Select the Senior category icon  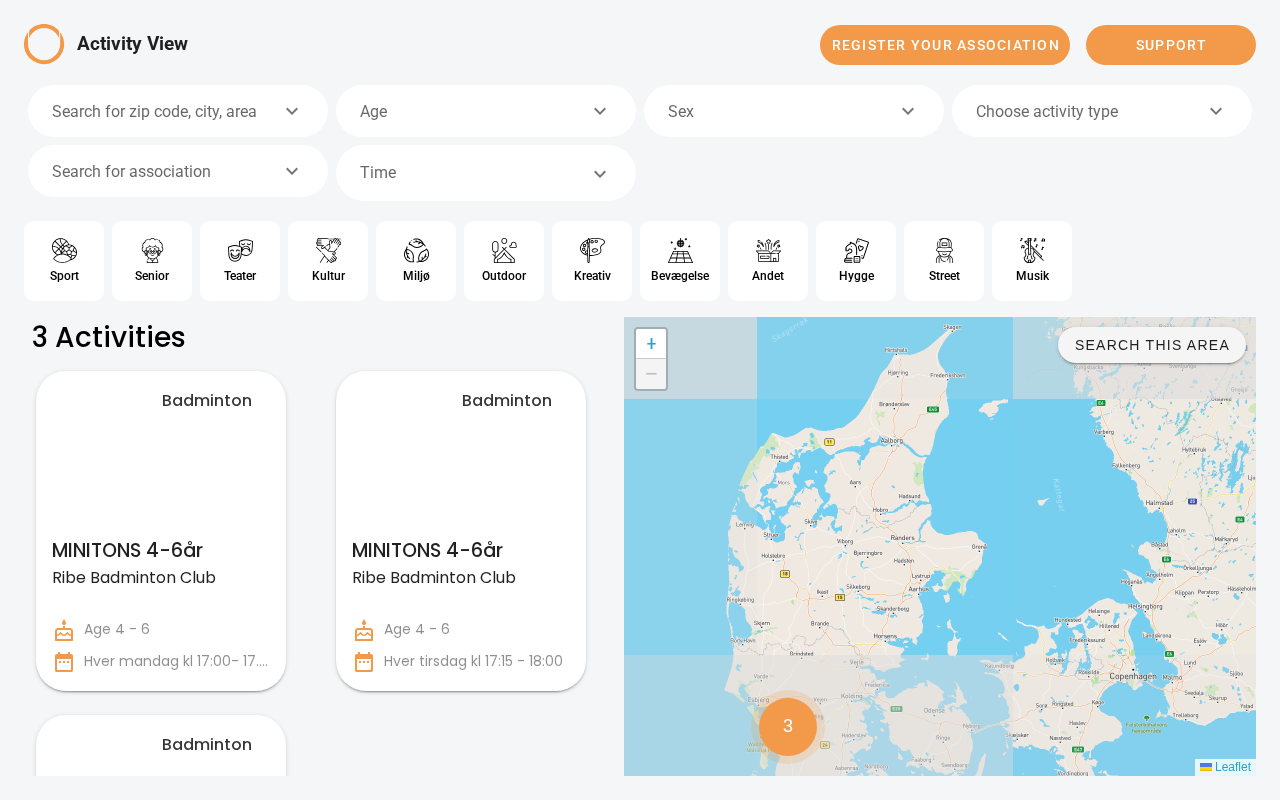(x=152, y=251)
